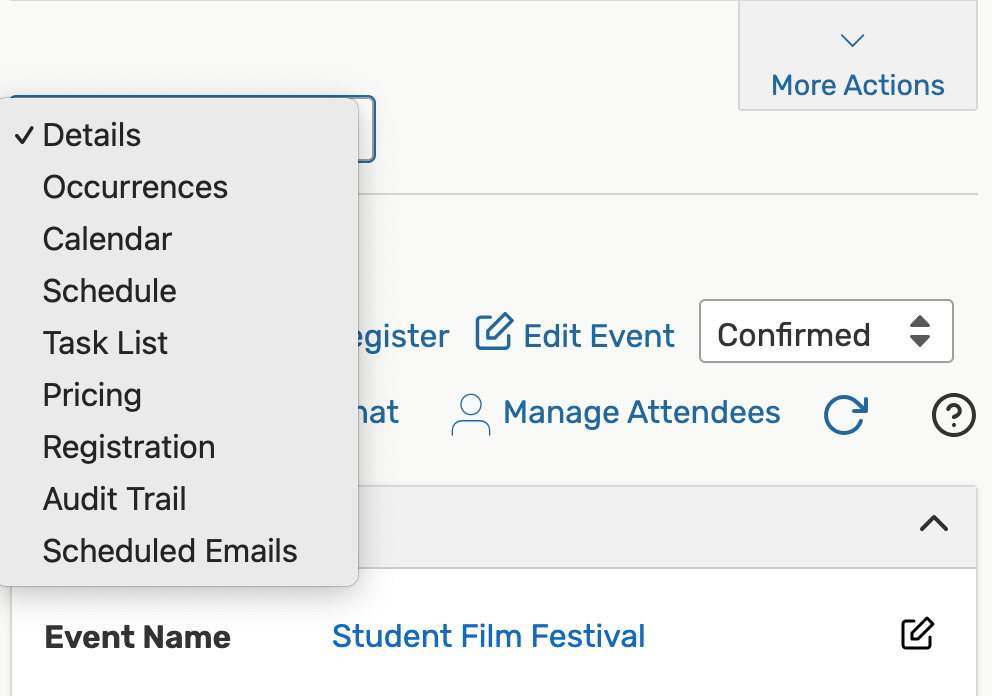992x696 pixels.
Task: Select Calendar from the dropdown list
Action: 107,239
